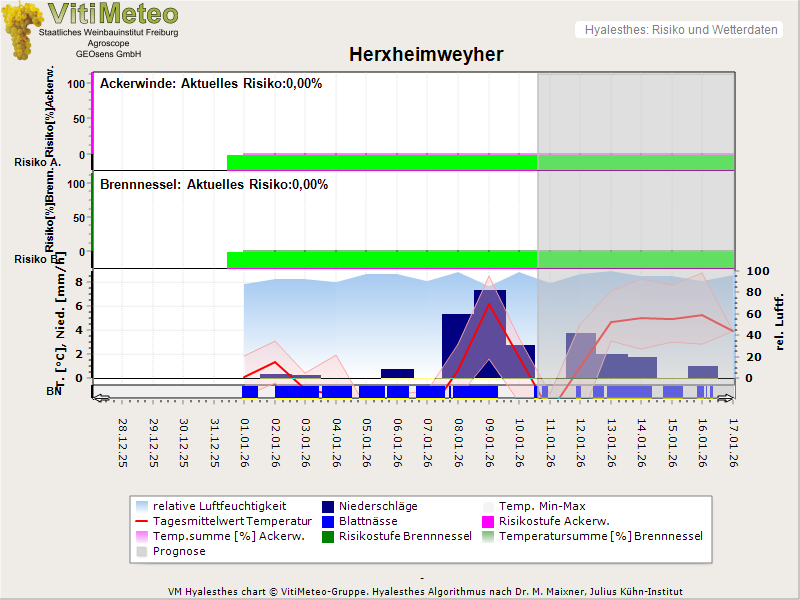Click the red Tagesmittelwert Temperatur legend line

click(143, 521)
